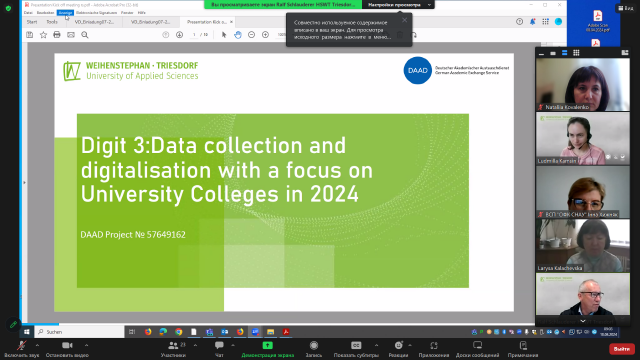Leave the meeting with Выйти button
This screenshot has height=360, width=640.
tap(621, 349)
